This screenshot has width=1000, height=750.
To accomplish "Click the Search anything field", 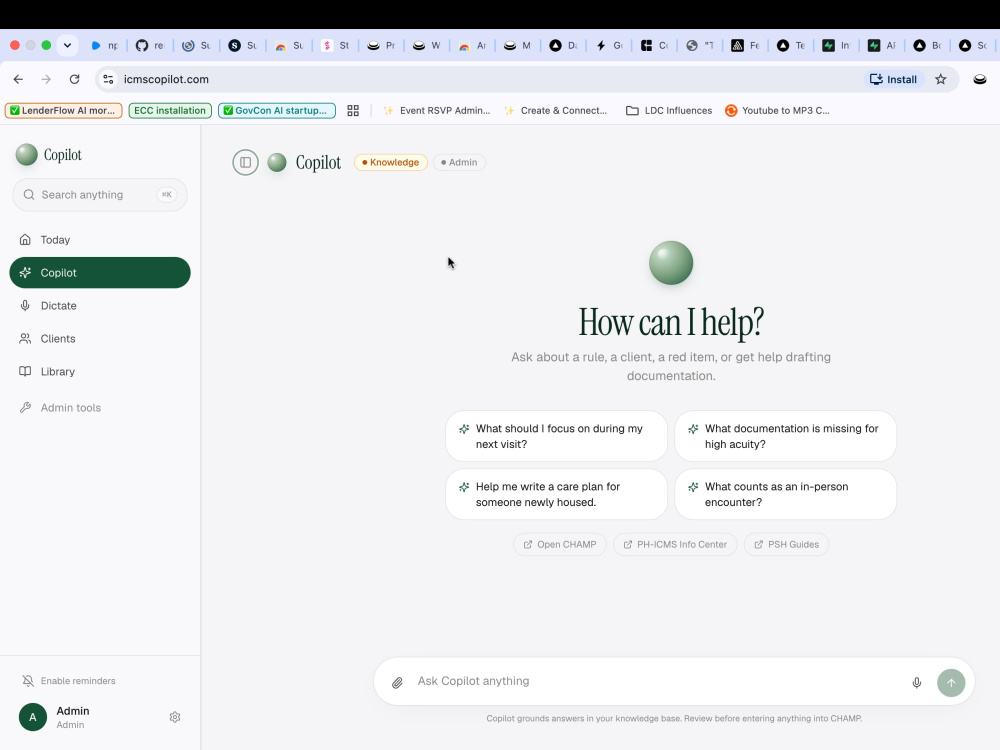I will 100,195.
